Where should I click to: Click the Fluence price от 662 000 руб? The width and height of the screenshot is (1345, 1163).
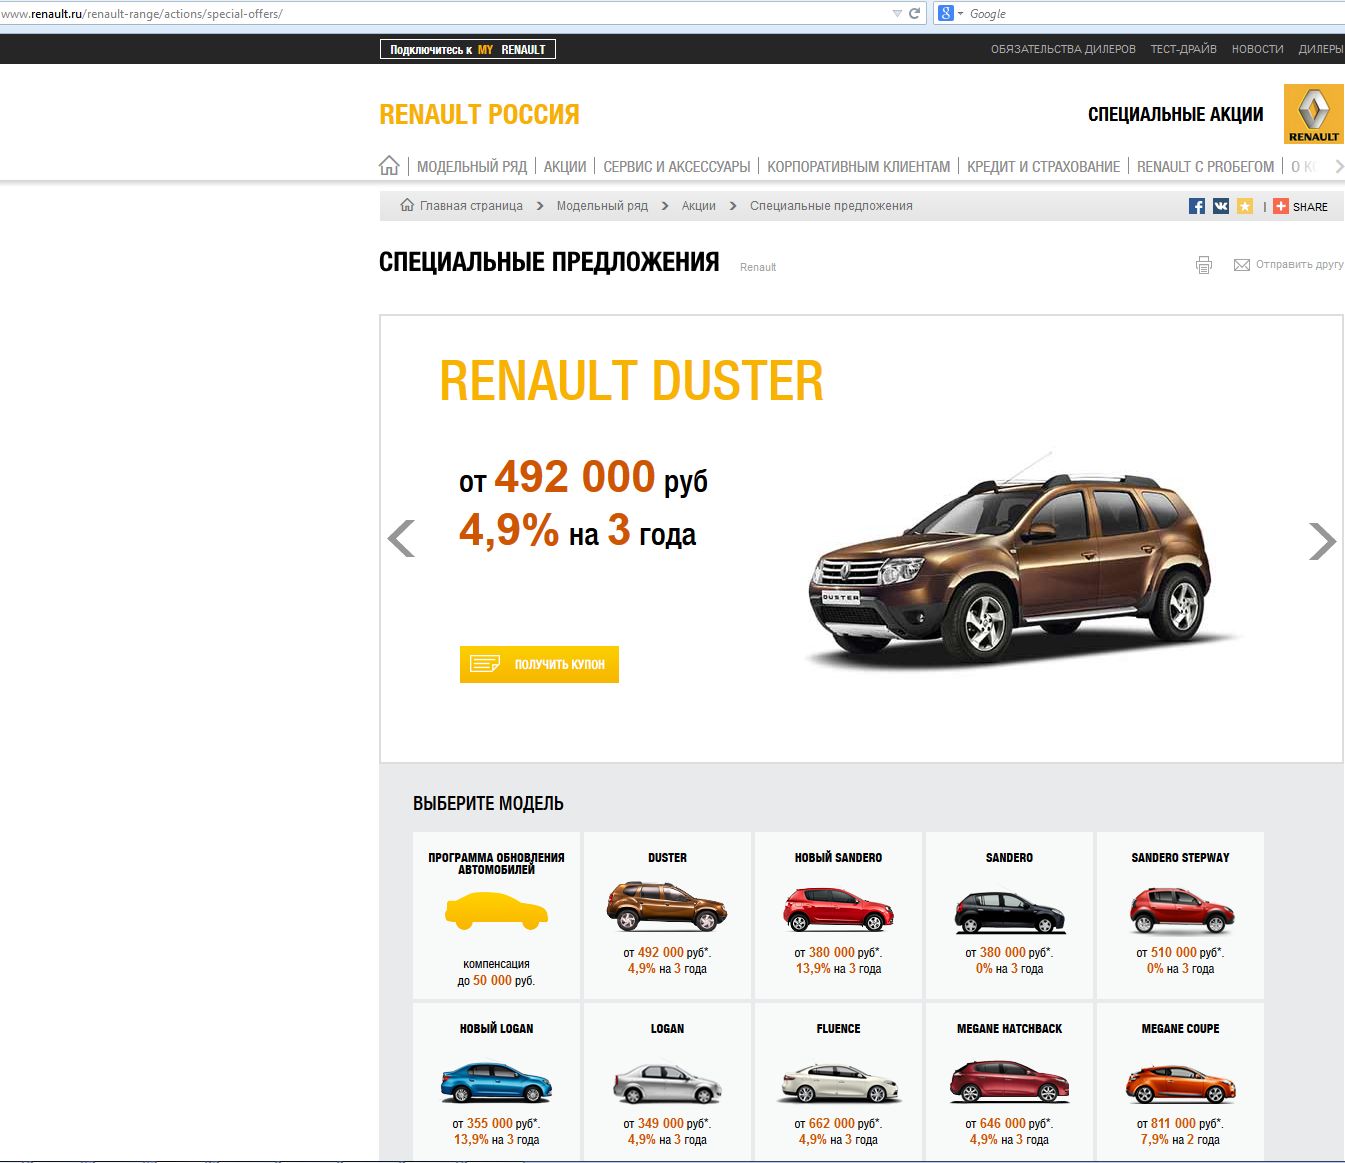pyautogui.click(x=838, y=1124)
